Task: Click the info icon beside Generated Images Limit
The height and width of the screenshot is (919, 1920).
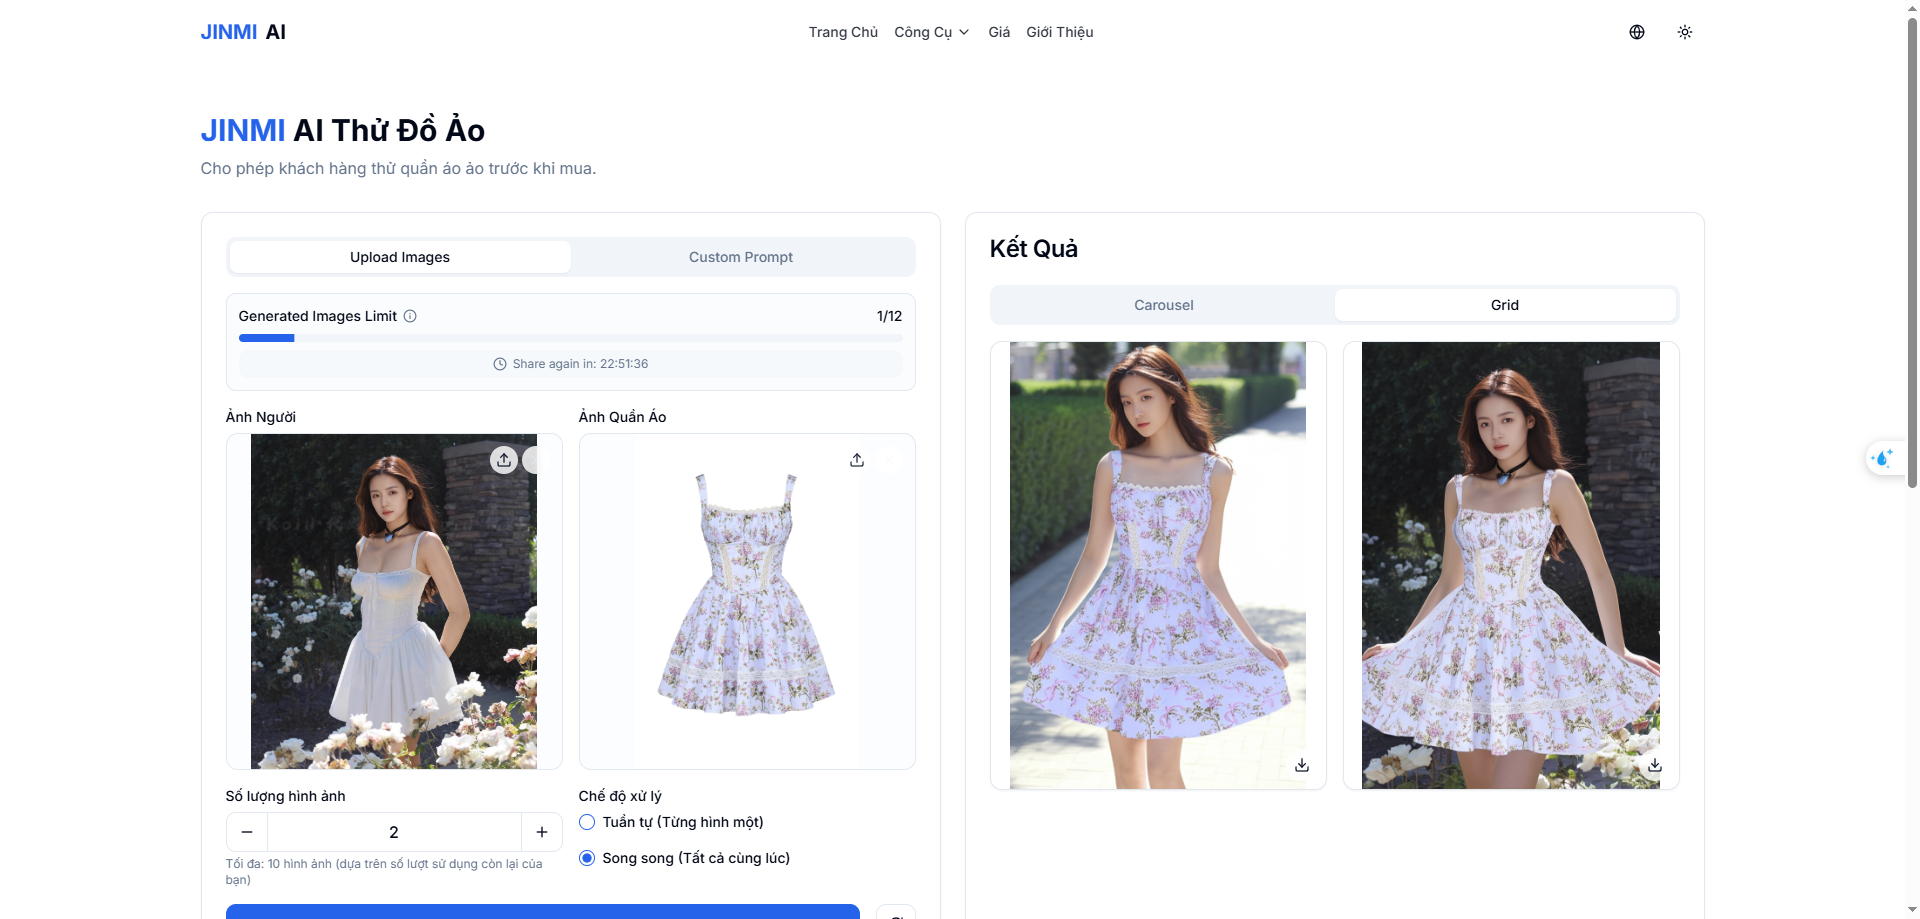Action: pyautogui.click(x=410, y=316)
